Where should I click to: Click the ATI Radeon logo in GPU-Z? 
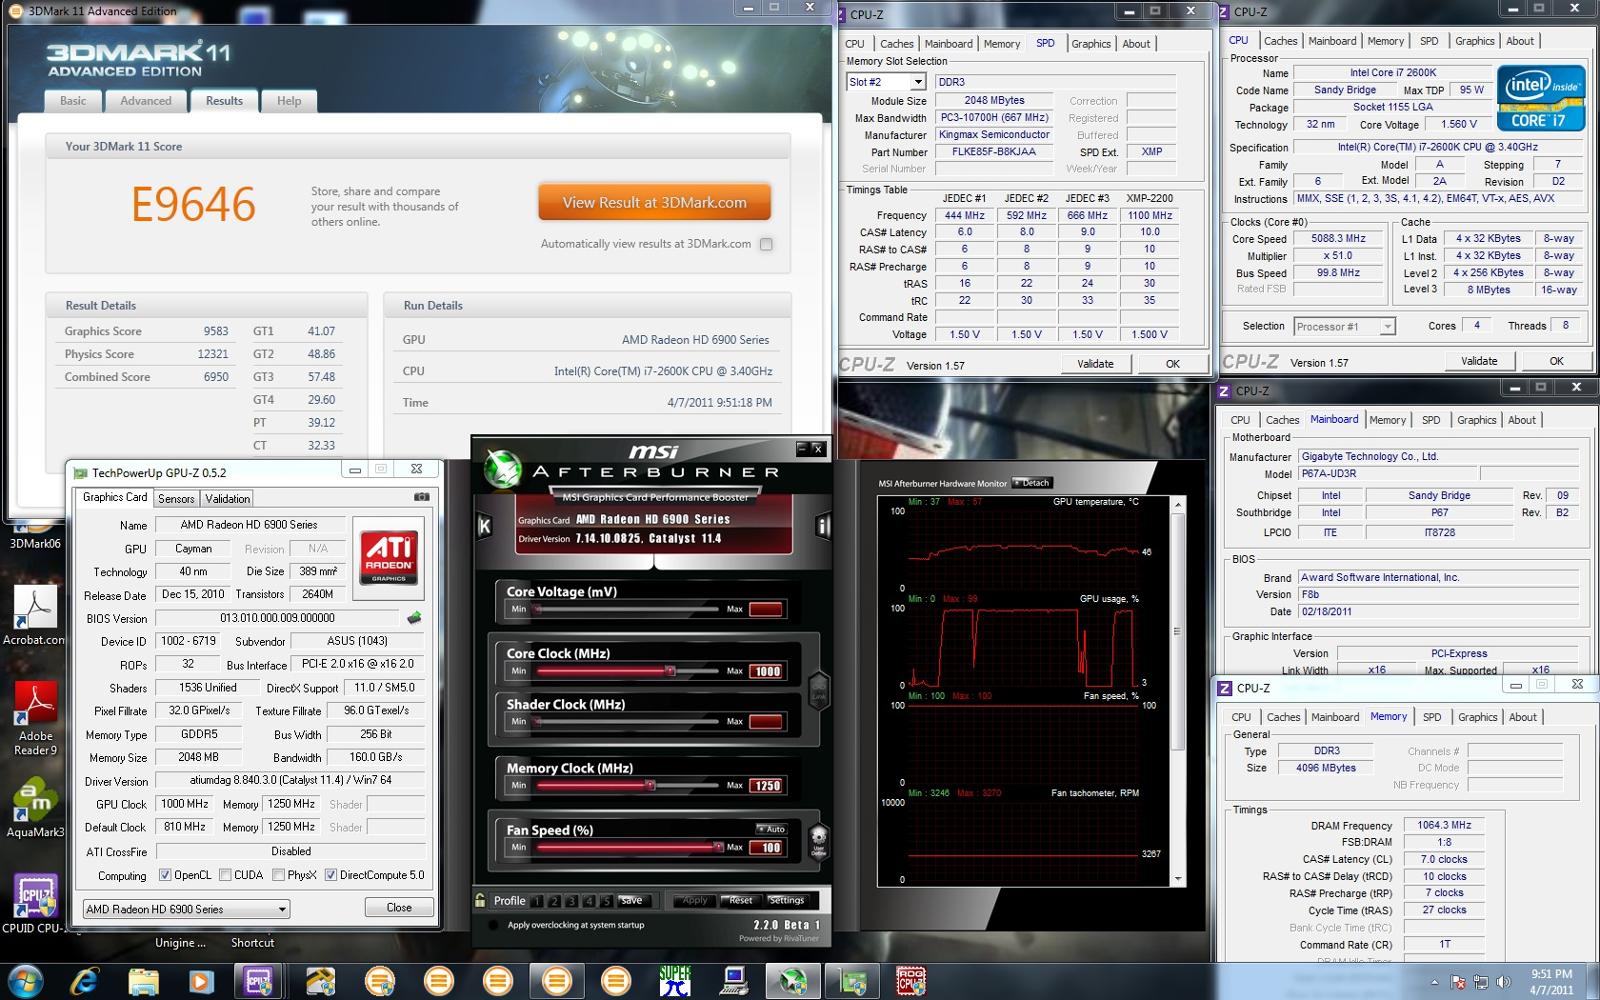pos(389,556)
